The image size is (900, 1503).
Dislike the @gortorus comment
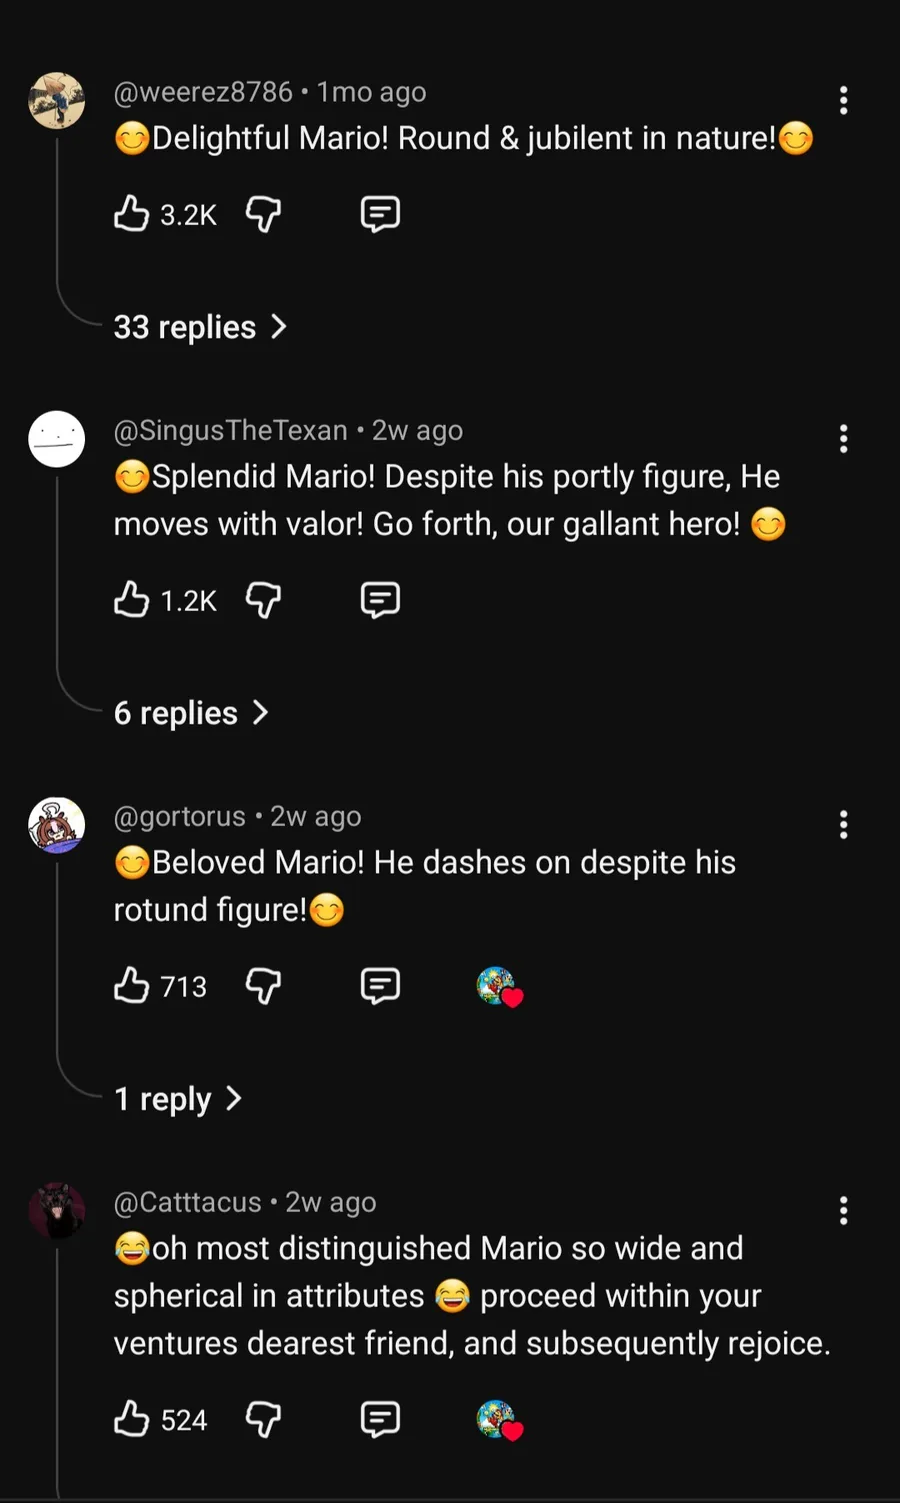point(263,986)
